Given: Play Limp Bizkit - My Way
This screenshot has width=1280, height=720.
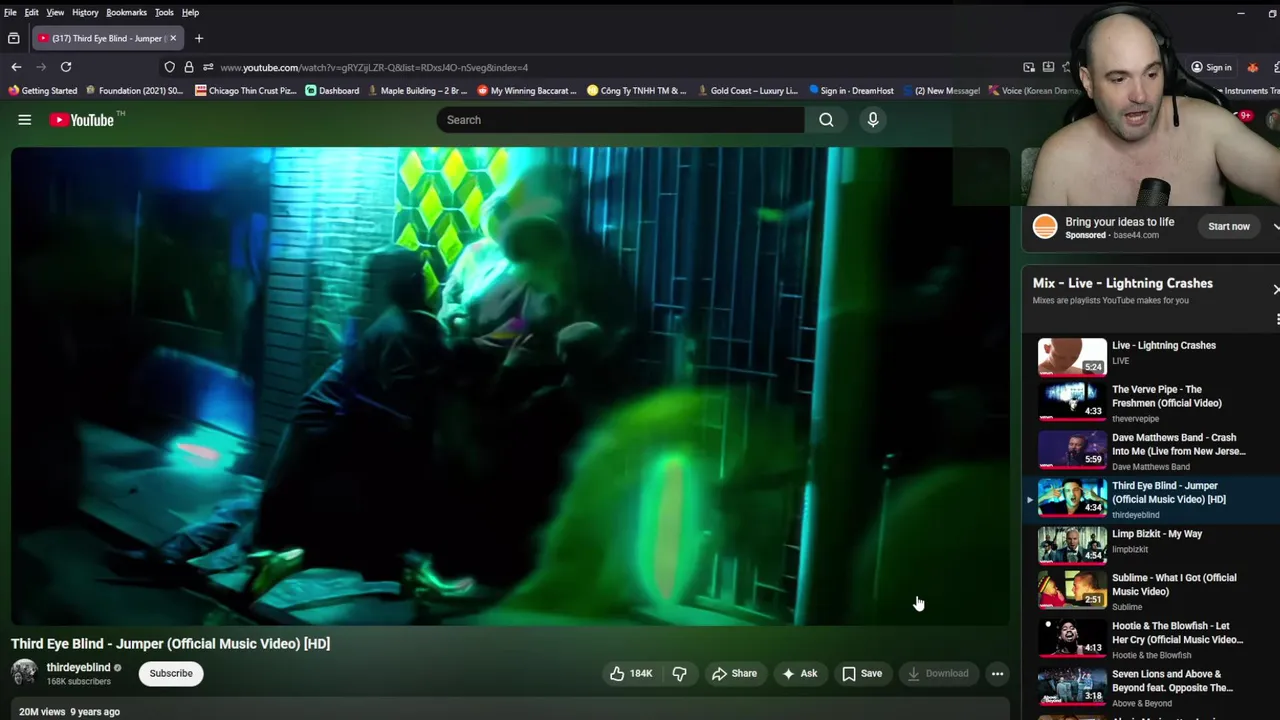Looking at the screenshot, I should 1150,546.
